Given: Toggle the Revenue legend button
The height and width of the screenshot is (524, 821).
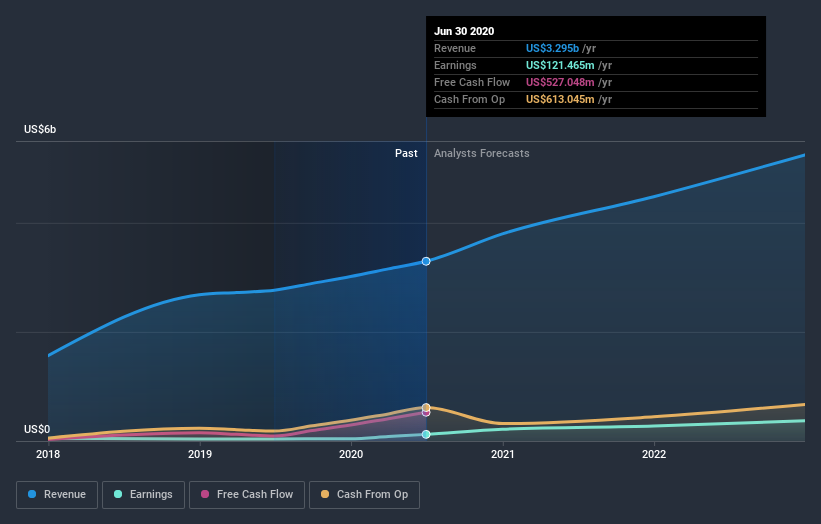Looking at the screenshot, I should (x=57, y=495).
